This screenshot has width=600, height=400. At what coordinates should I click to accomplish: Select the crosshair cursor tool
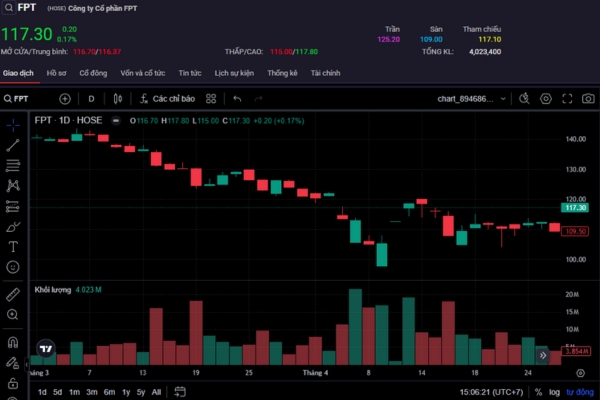tap(13, 125)
